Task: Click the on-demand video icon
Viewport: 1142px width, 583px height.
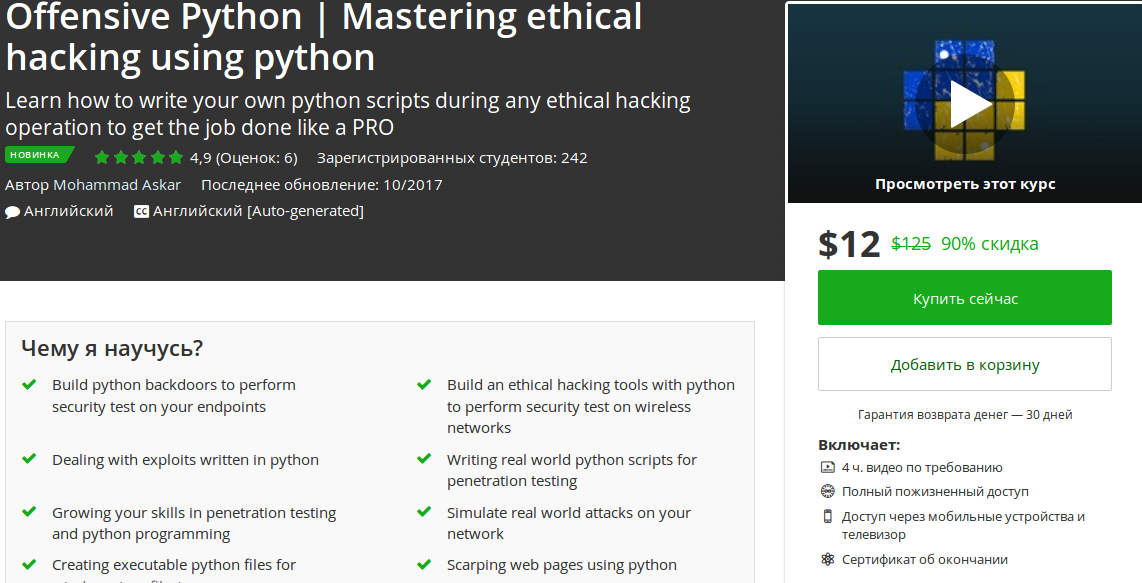Action: (x=827, y=467)
